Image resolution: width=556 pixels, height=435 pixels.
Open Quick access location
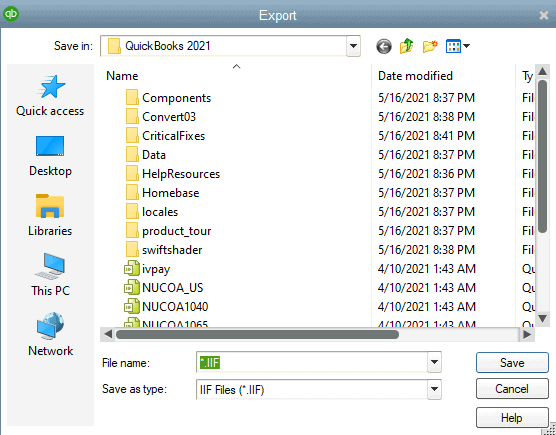[50, 96]
